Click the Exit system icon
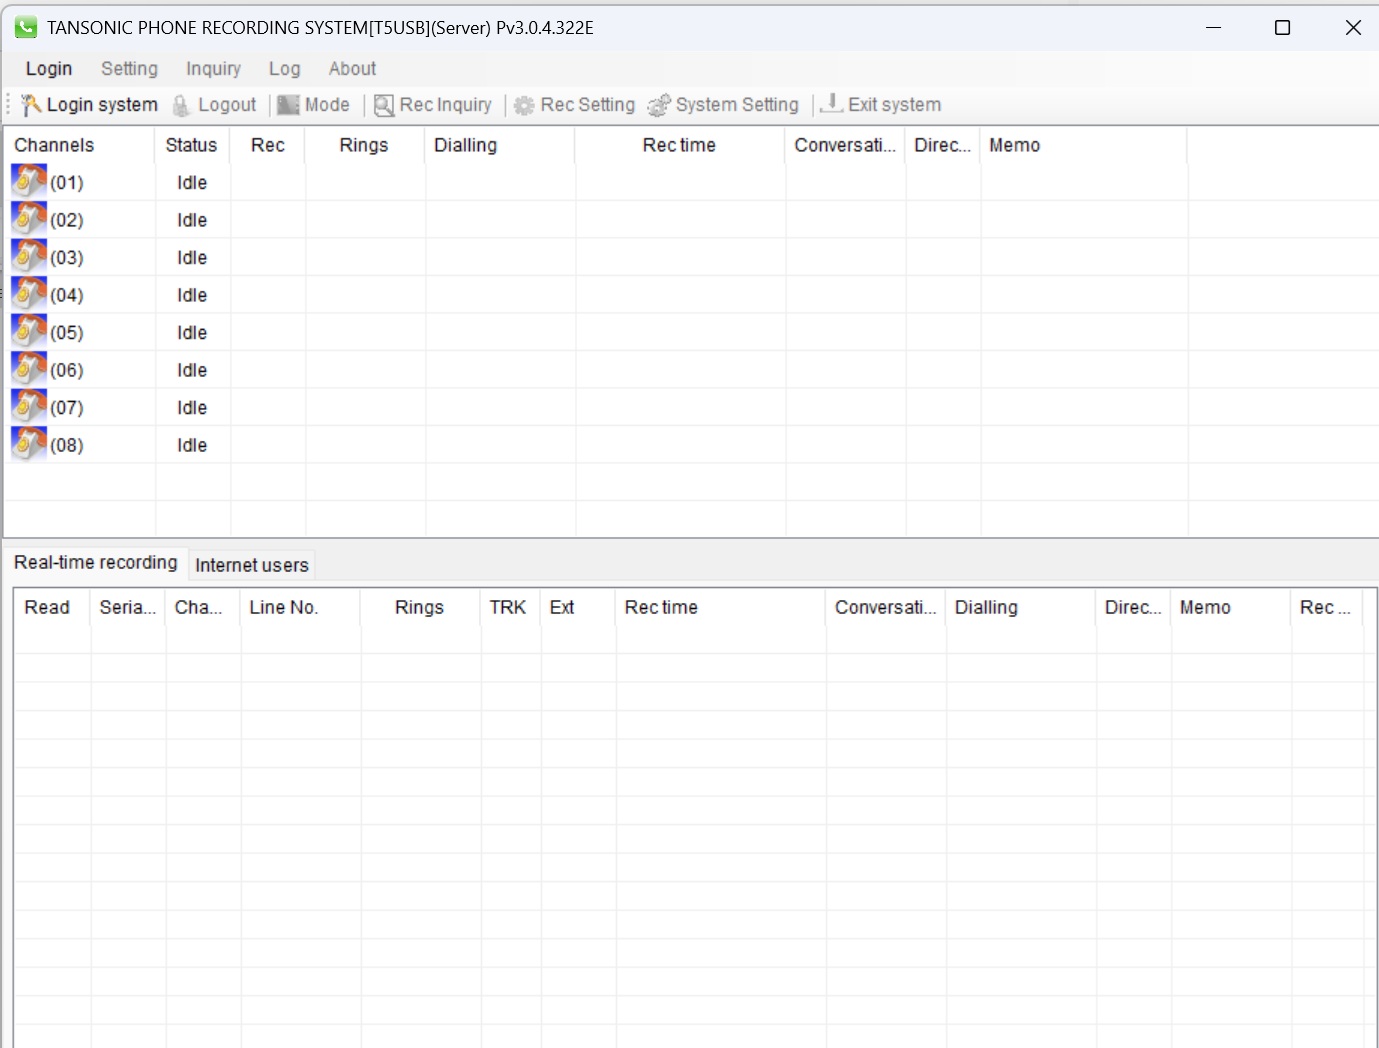 coord(831,104)
